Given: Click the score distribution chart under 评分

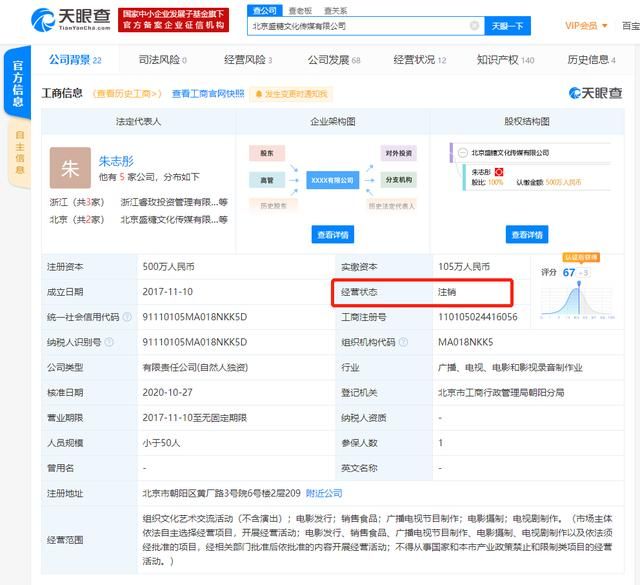Looking at the screenshot, I should click(578, 299).
